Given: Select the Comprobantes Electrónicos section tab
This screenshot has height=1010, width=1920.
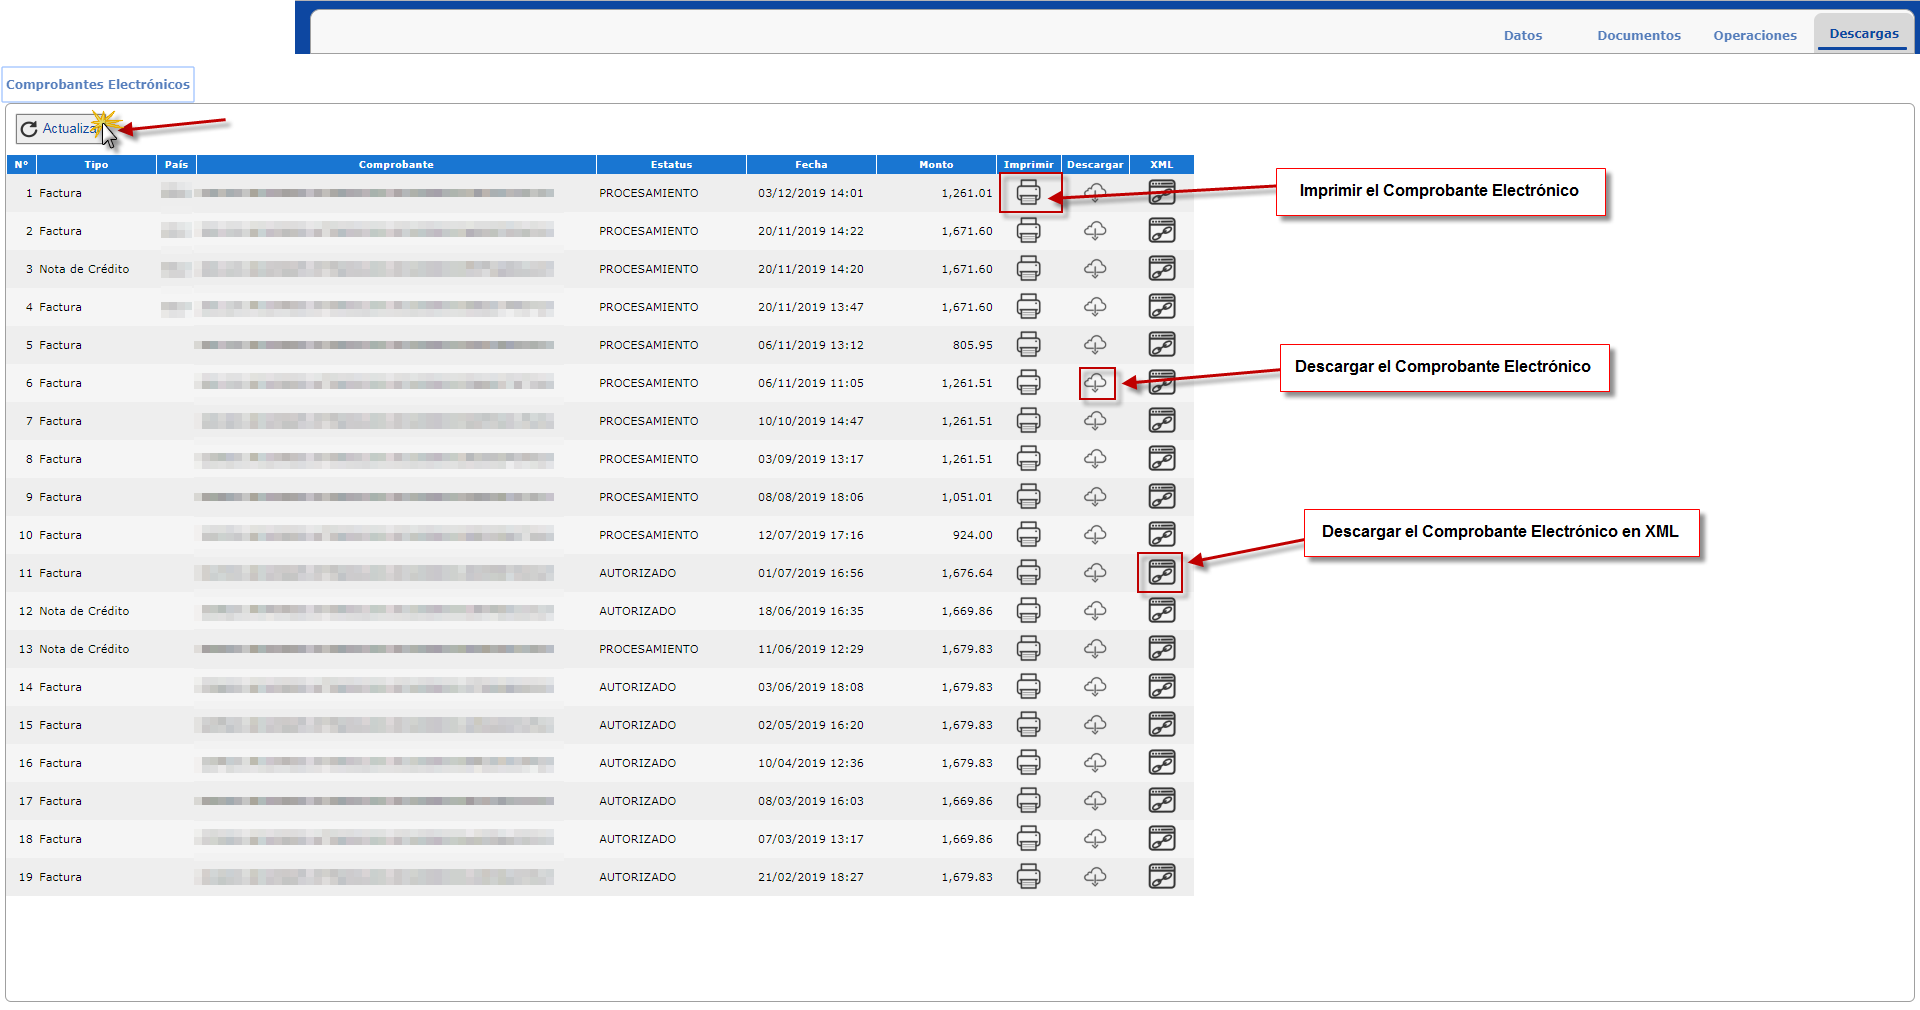Looking at the screenshot, I should [98, 85].
